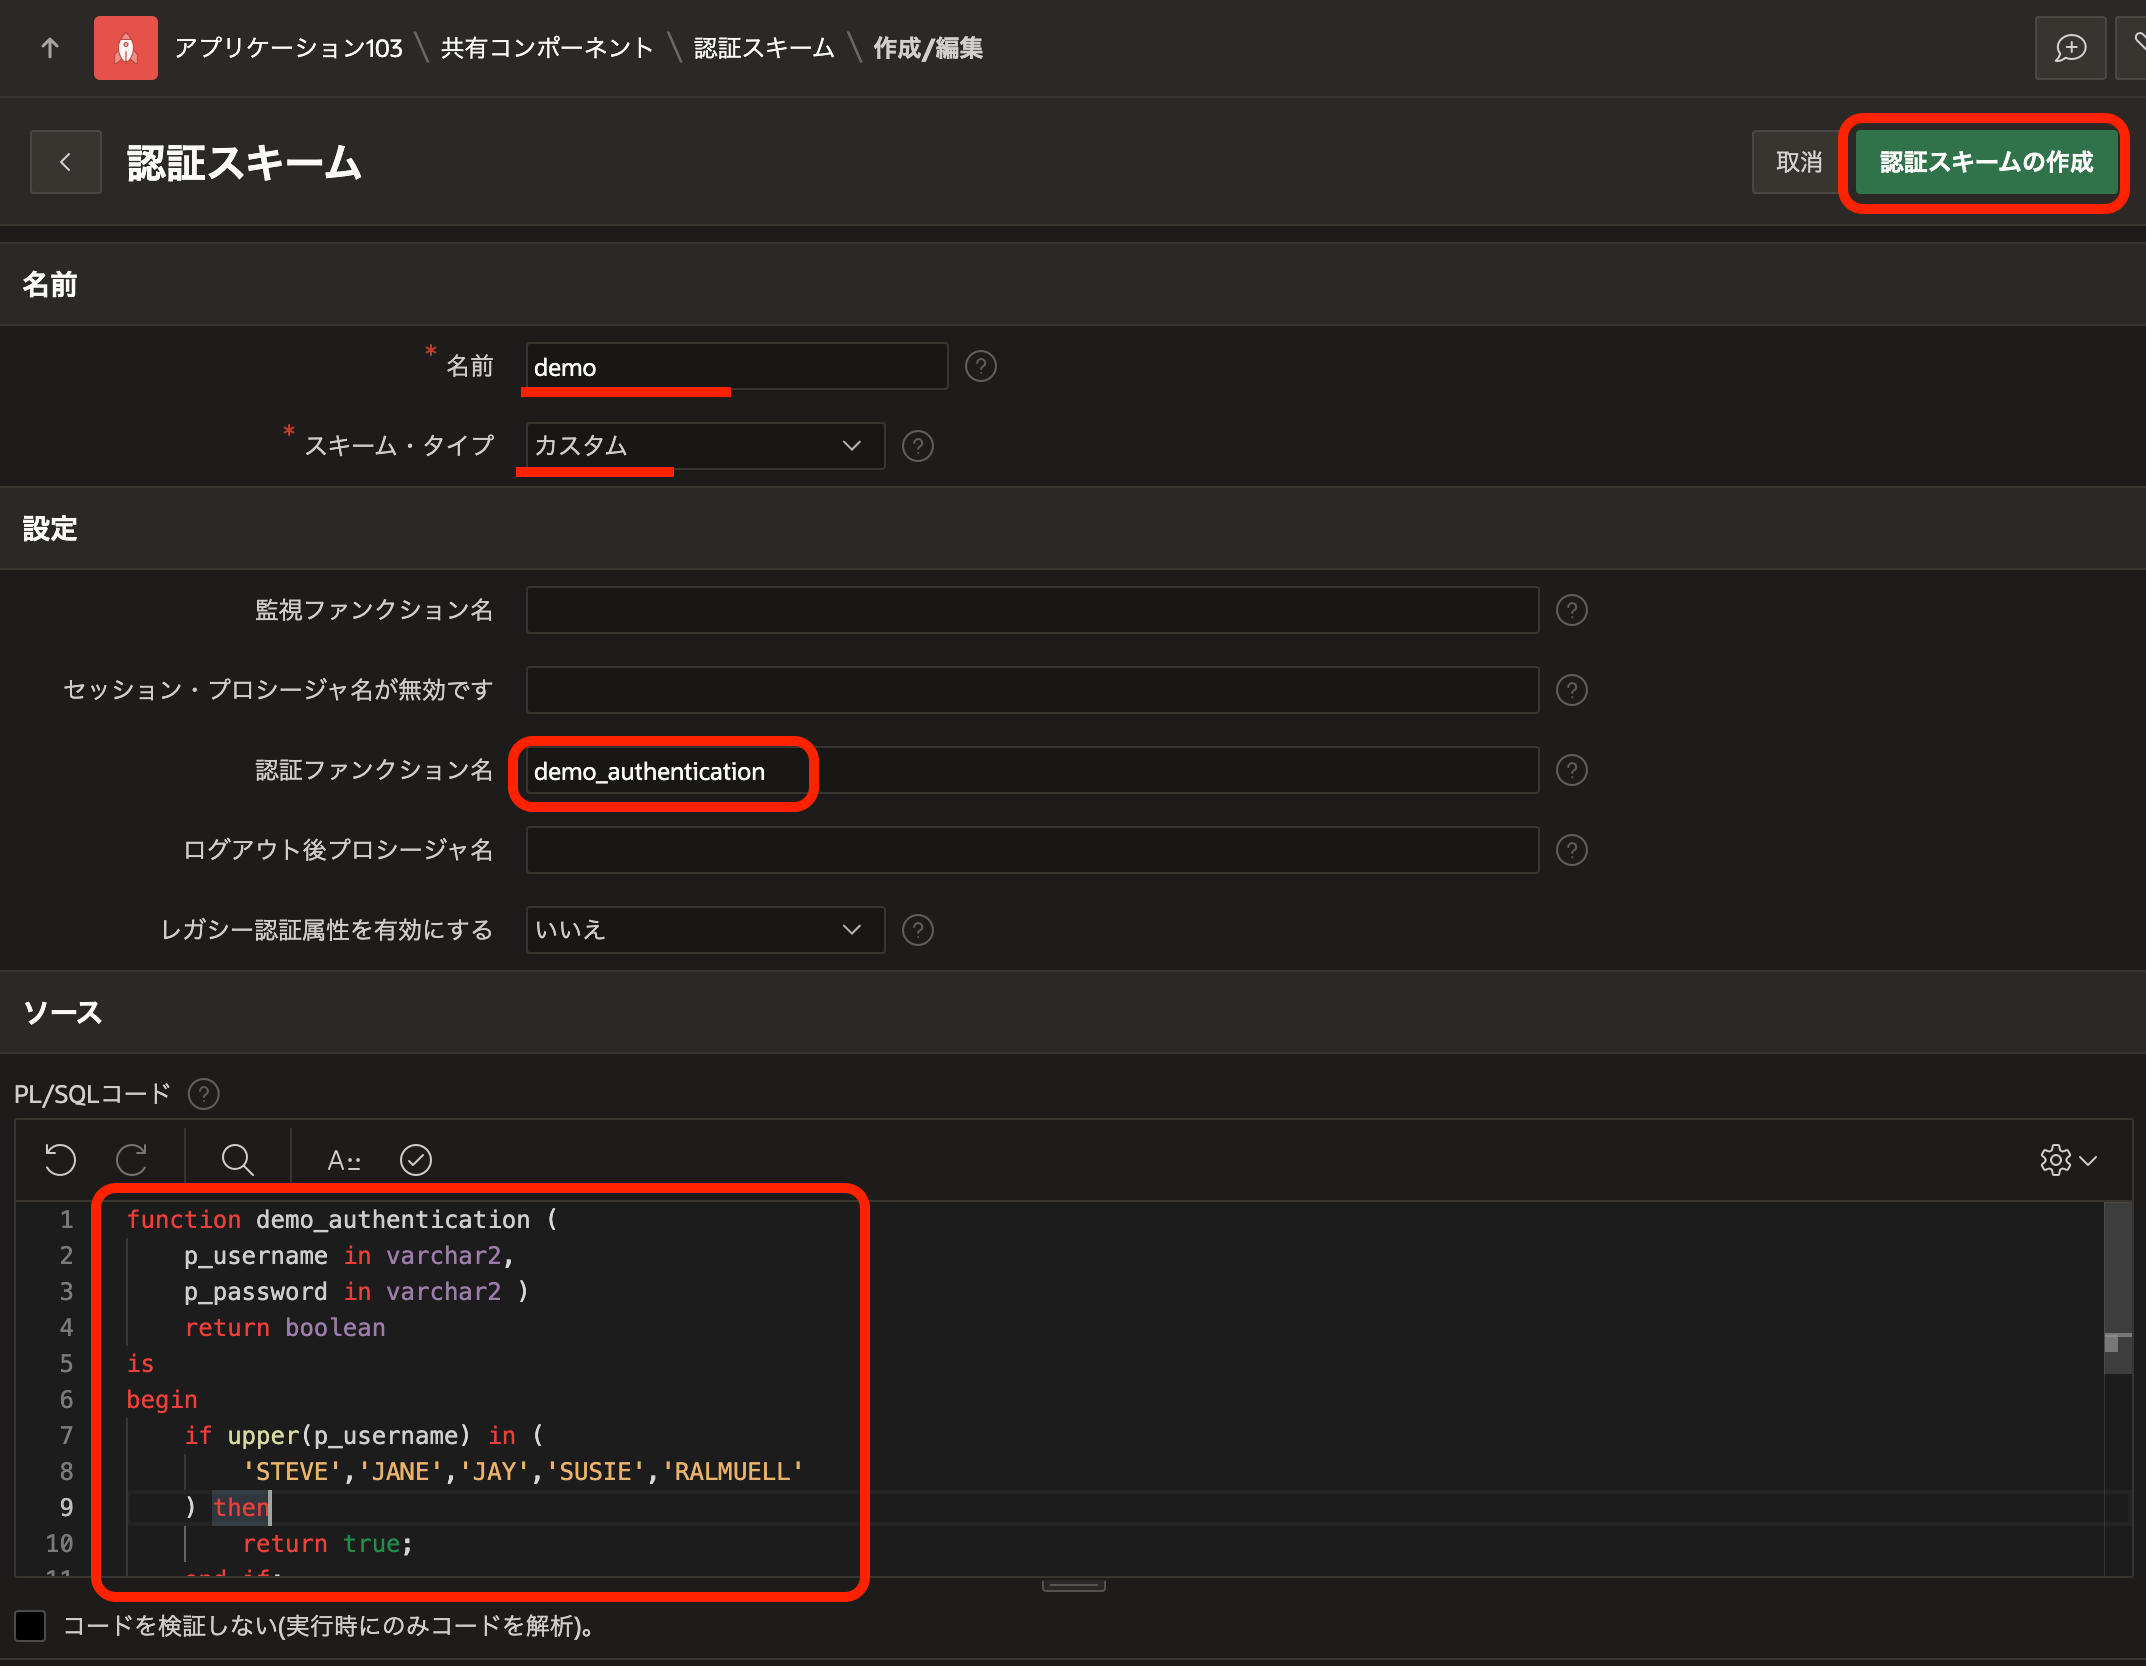Click the validate checkmark icon
This screenshot has height=1666, width=2146.
[415, 1159]
